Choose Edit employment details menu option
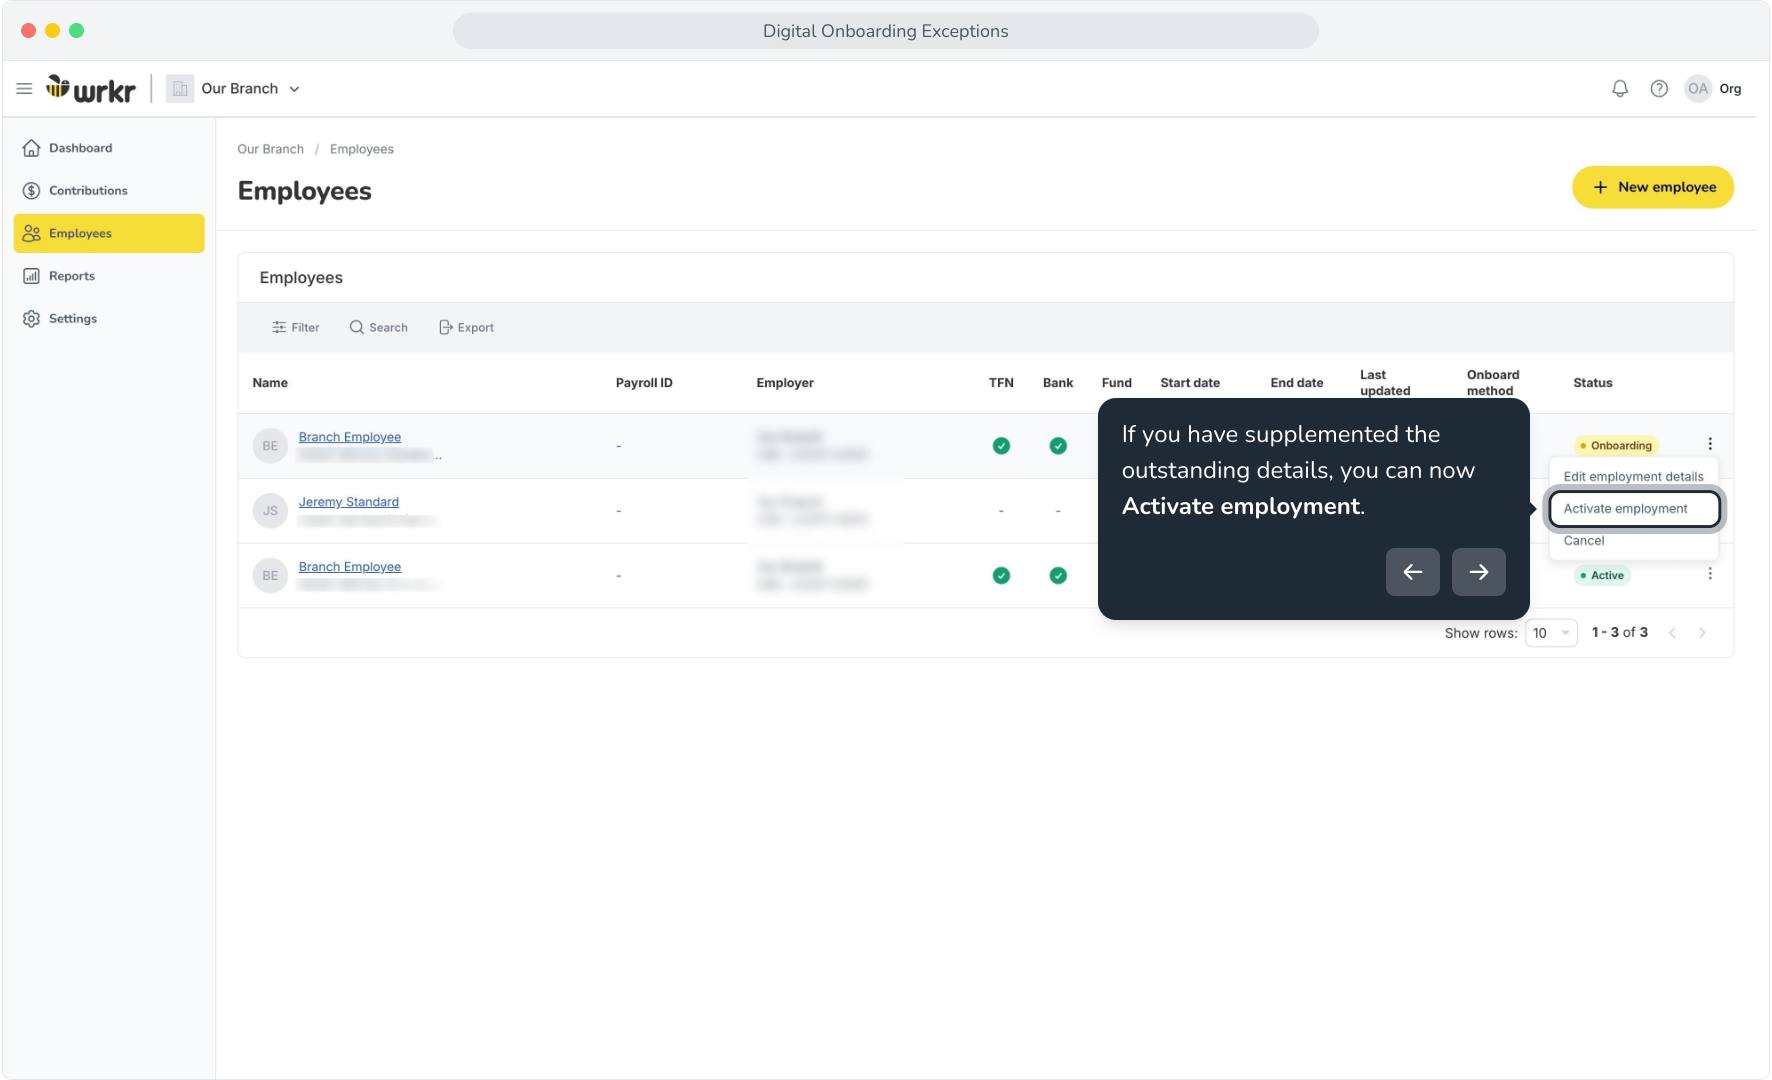Viewport: 1772px width, 1080px height. pyautogui.click(x=1633, y=477)
